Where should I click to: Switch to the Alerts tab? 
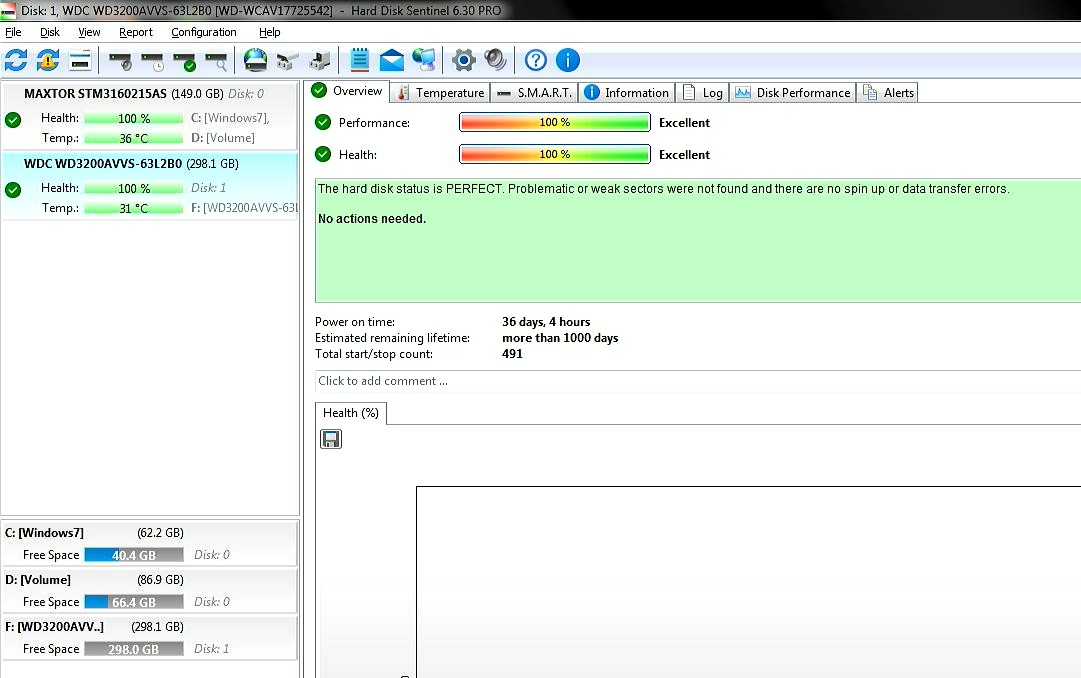887,92
